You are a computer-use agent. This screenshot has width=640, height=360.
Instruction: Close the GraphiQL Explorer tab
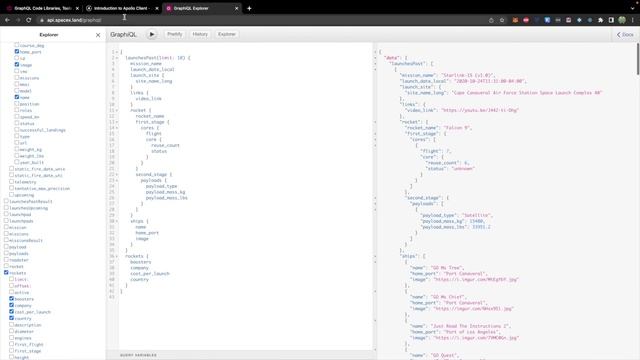236,8
